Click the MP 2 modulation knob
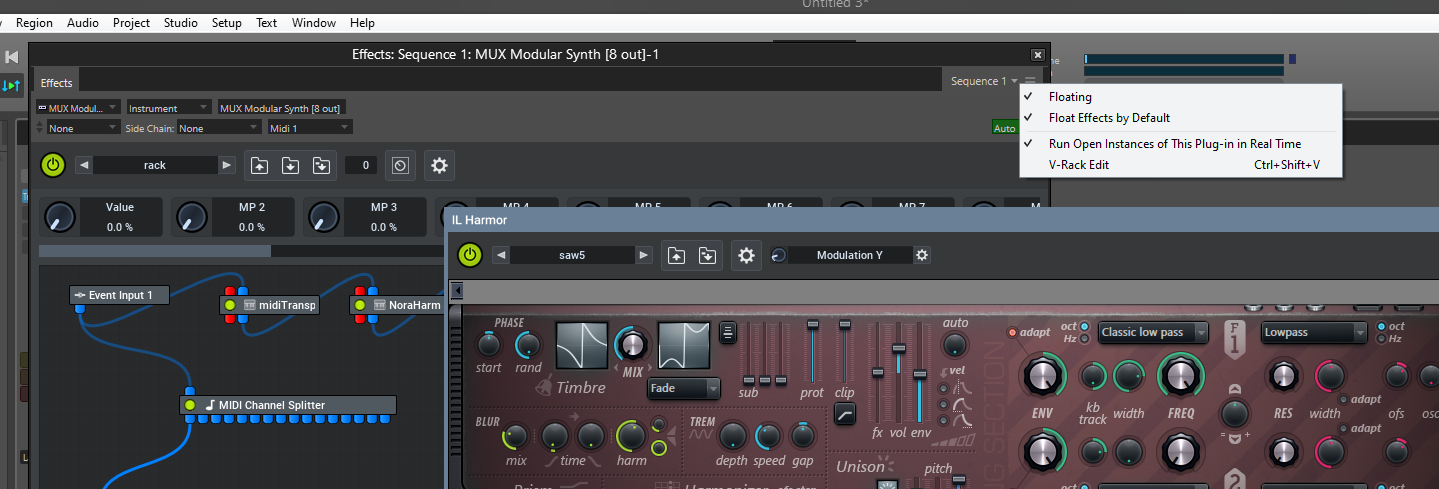This screenshot has width=1439, height=489. click(x=192, y=216)
